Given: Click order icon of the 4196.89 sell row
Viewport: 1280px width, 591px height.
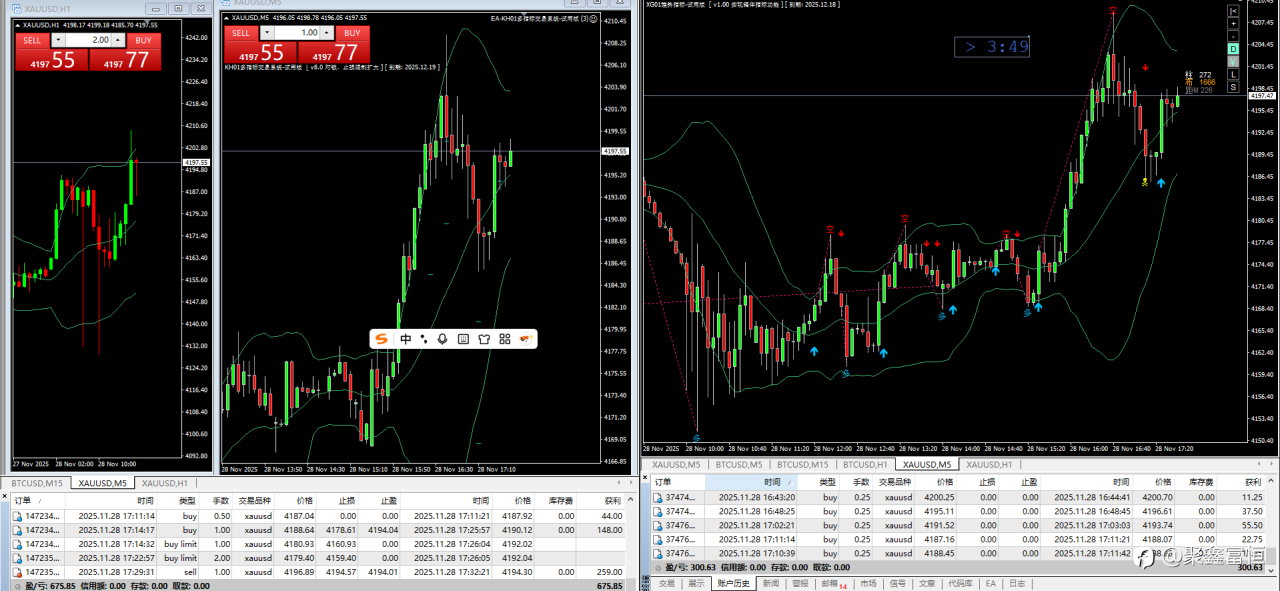Looking at the screenshot, I should coord(18,572).
